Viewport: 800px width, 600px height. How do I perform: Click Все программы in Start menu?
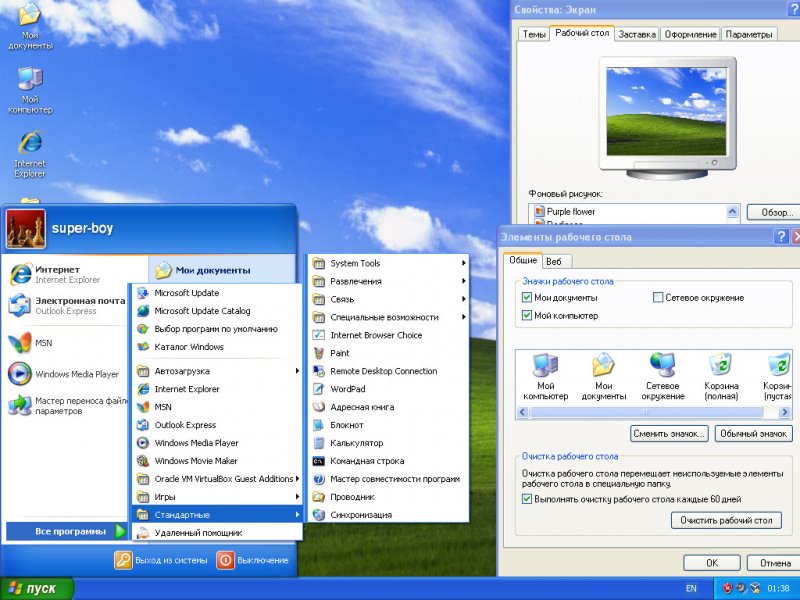(x=66, y=532)
